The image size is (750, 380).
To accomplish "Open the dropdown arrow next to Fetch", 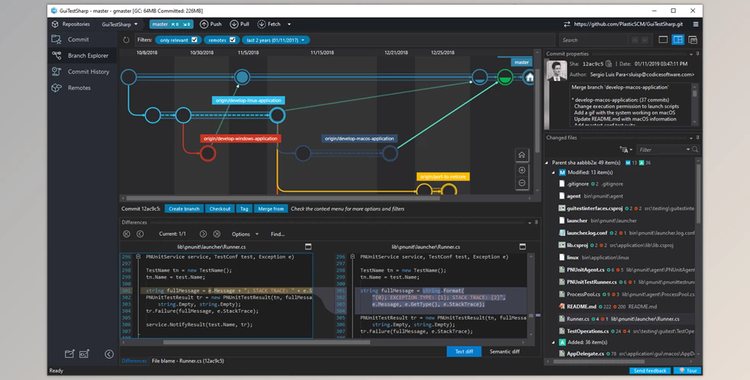I will coord(289,24).
